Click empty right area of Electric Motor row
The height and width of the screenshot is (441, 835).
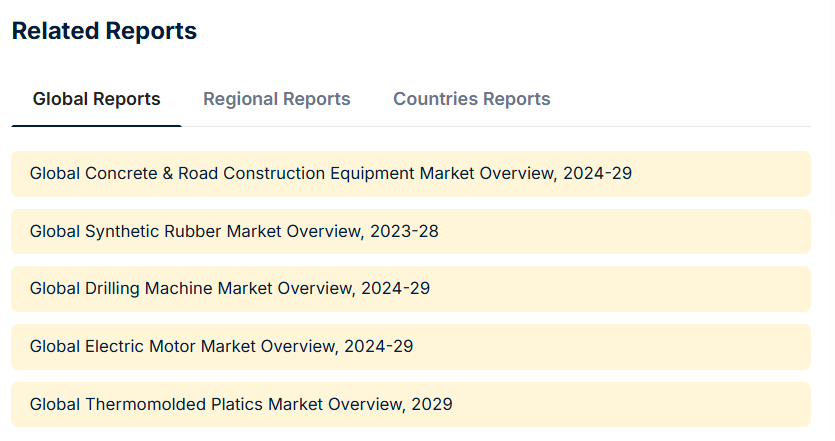[x=650, y=346]
